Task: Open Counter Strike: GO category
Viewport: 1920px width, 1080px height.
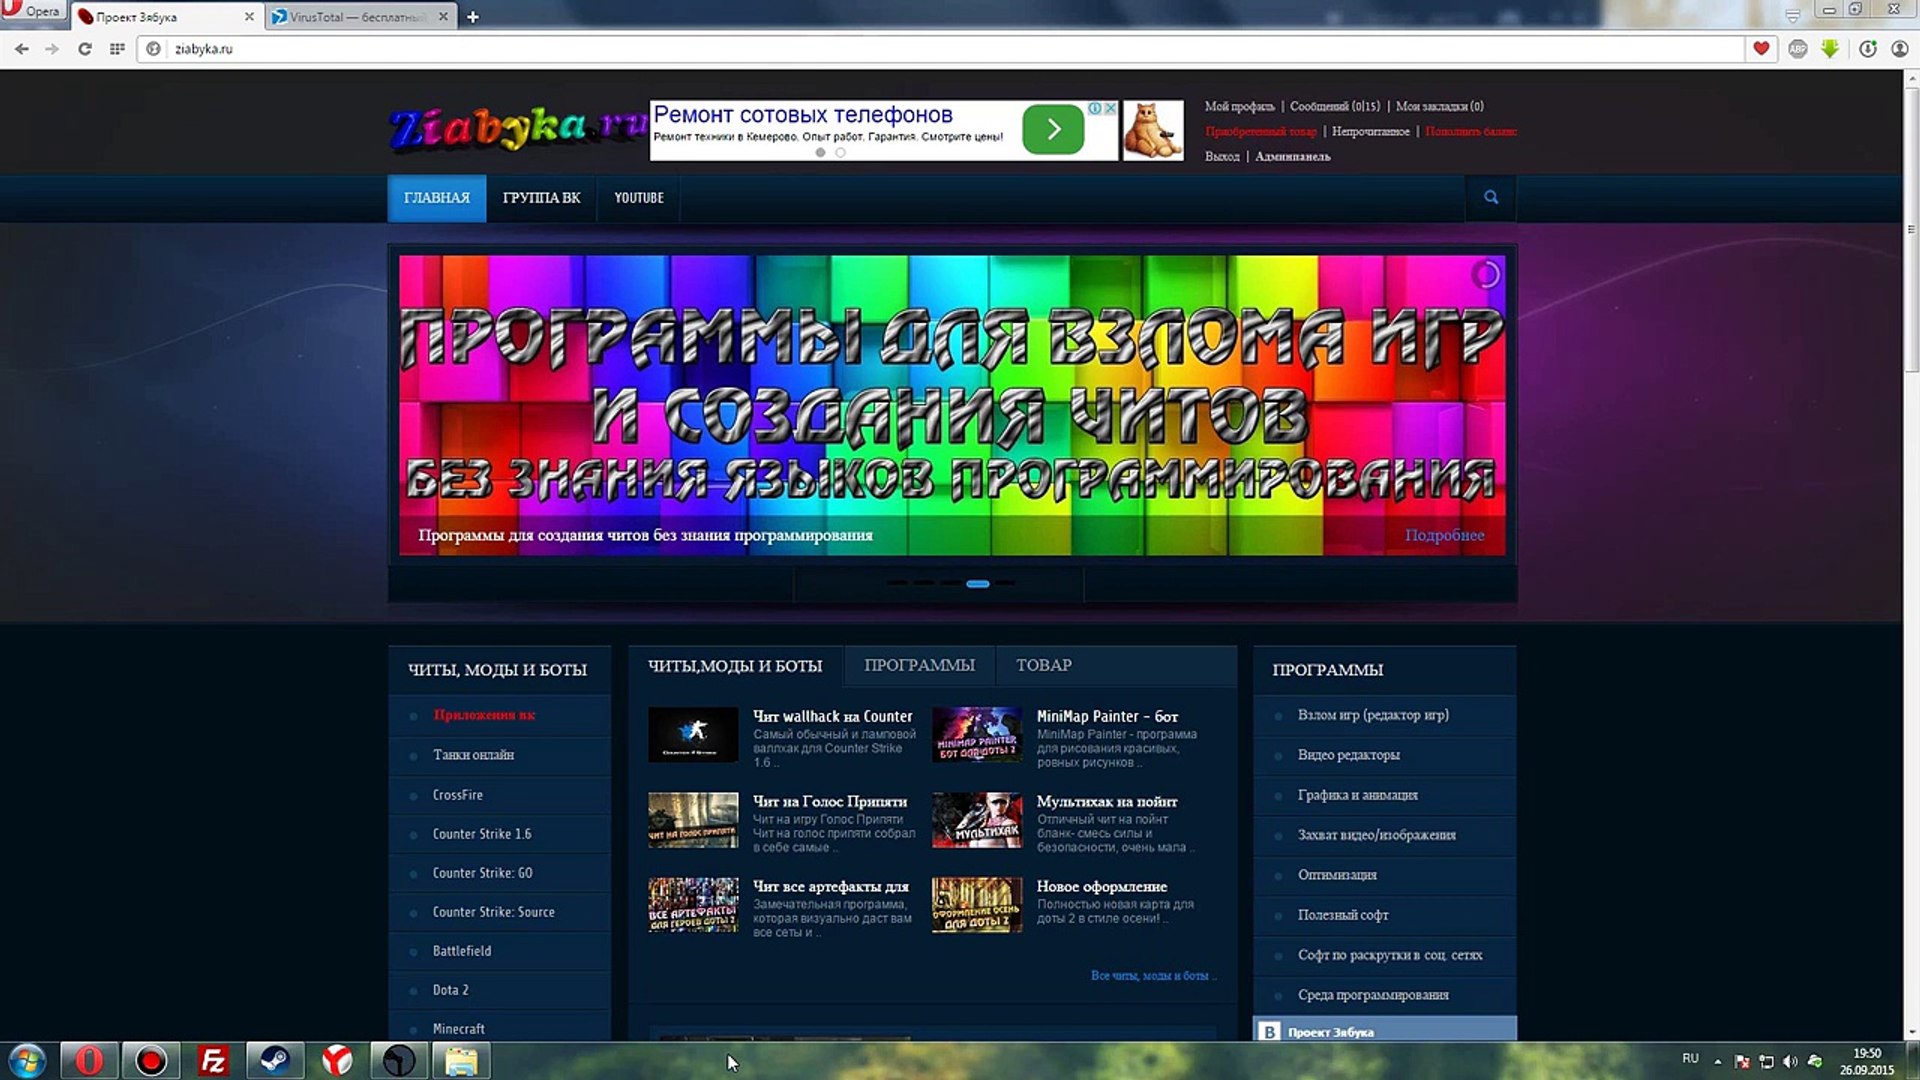Action: [x=483, y=873]
